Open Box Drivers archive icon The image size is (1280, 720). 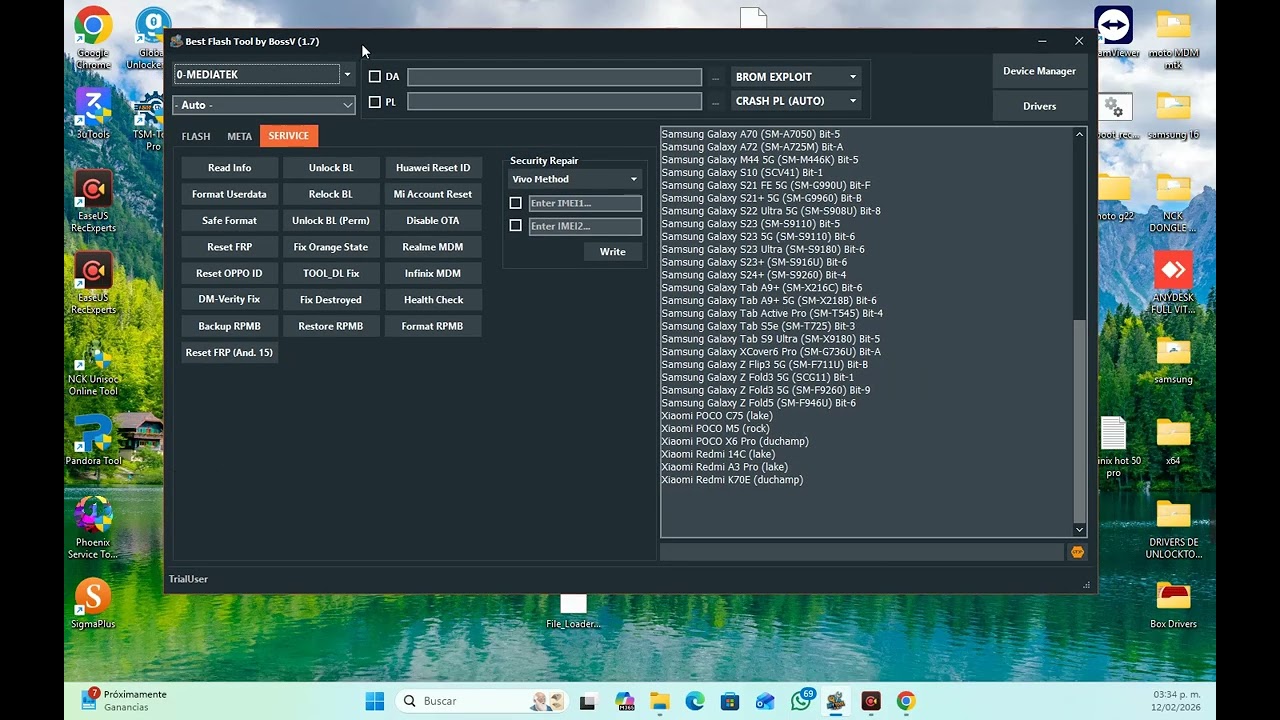pyautogui.click(x=1173, y=604)
